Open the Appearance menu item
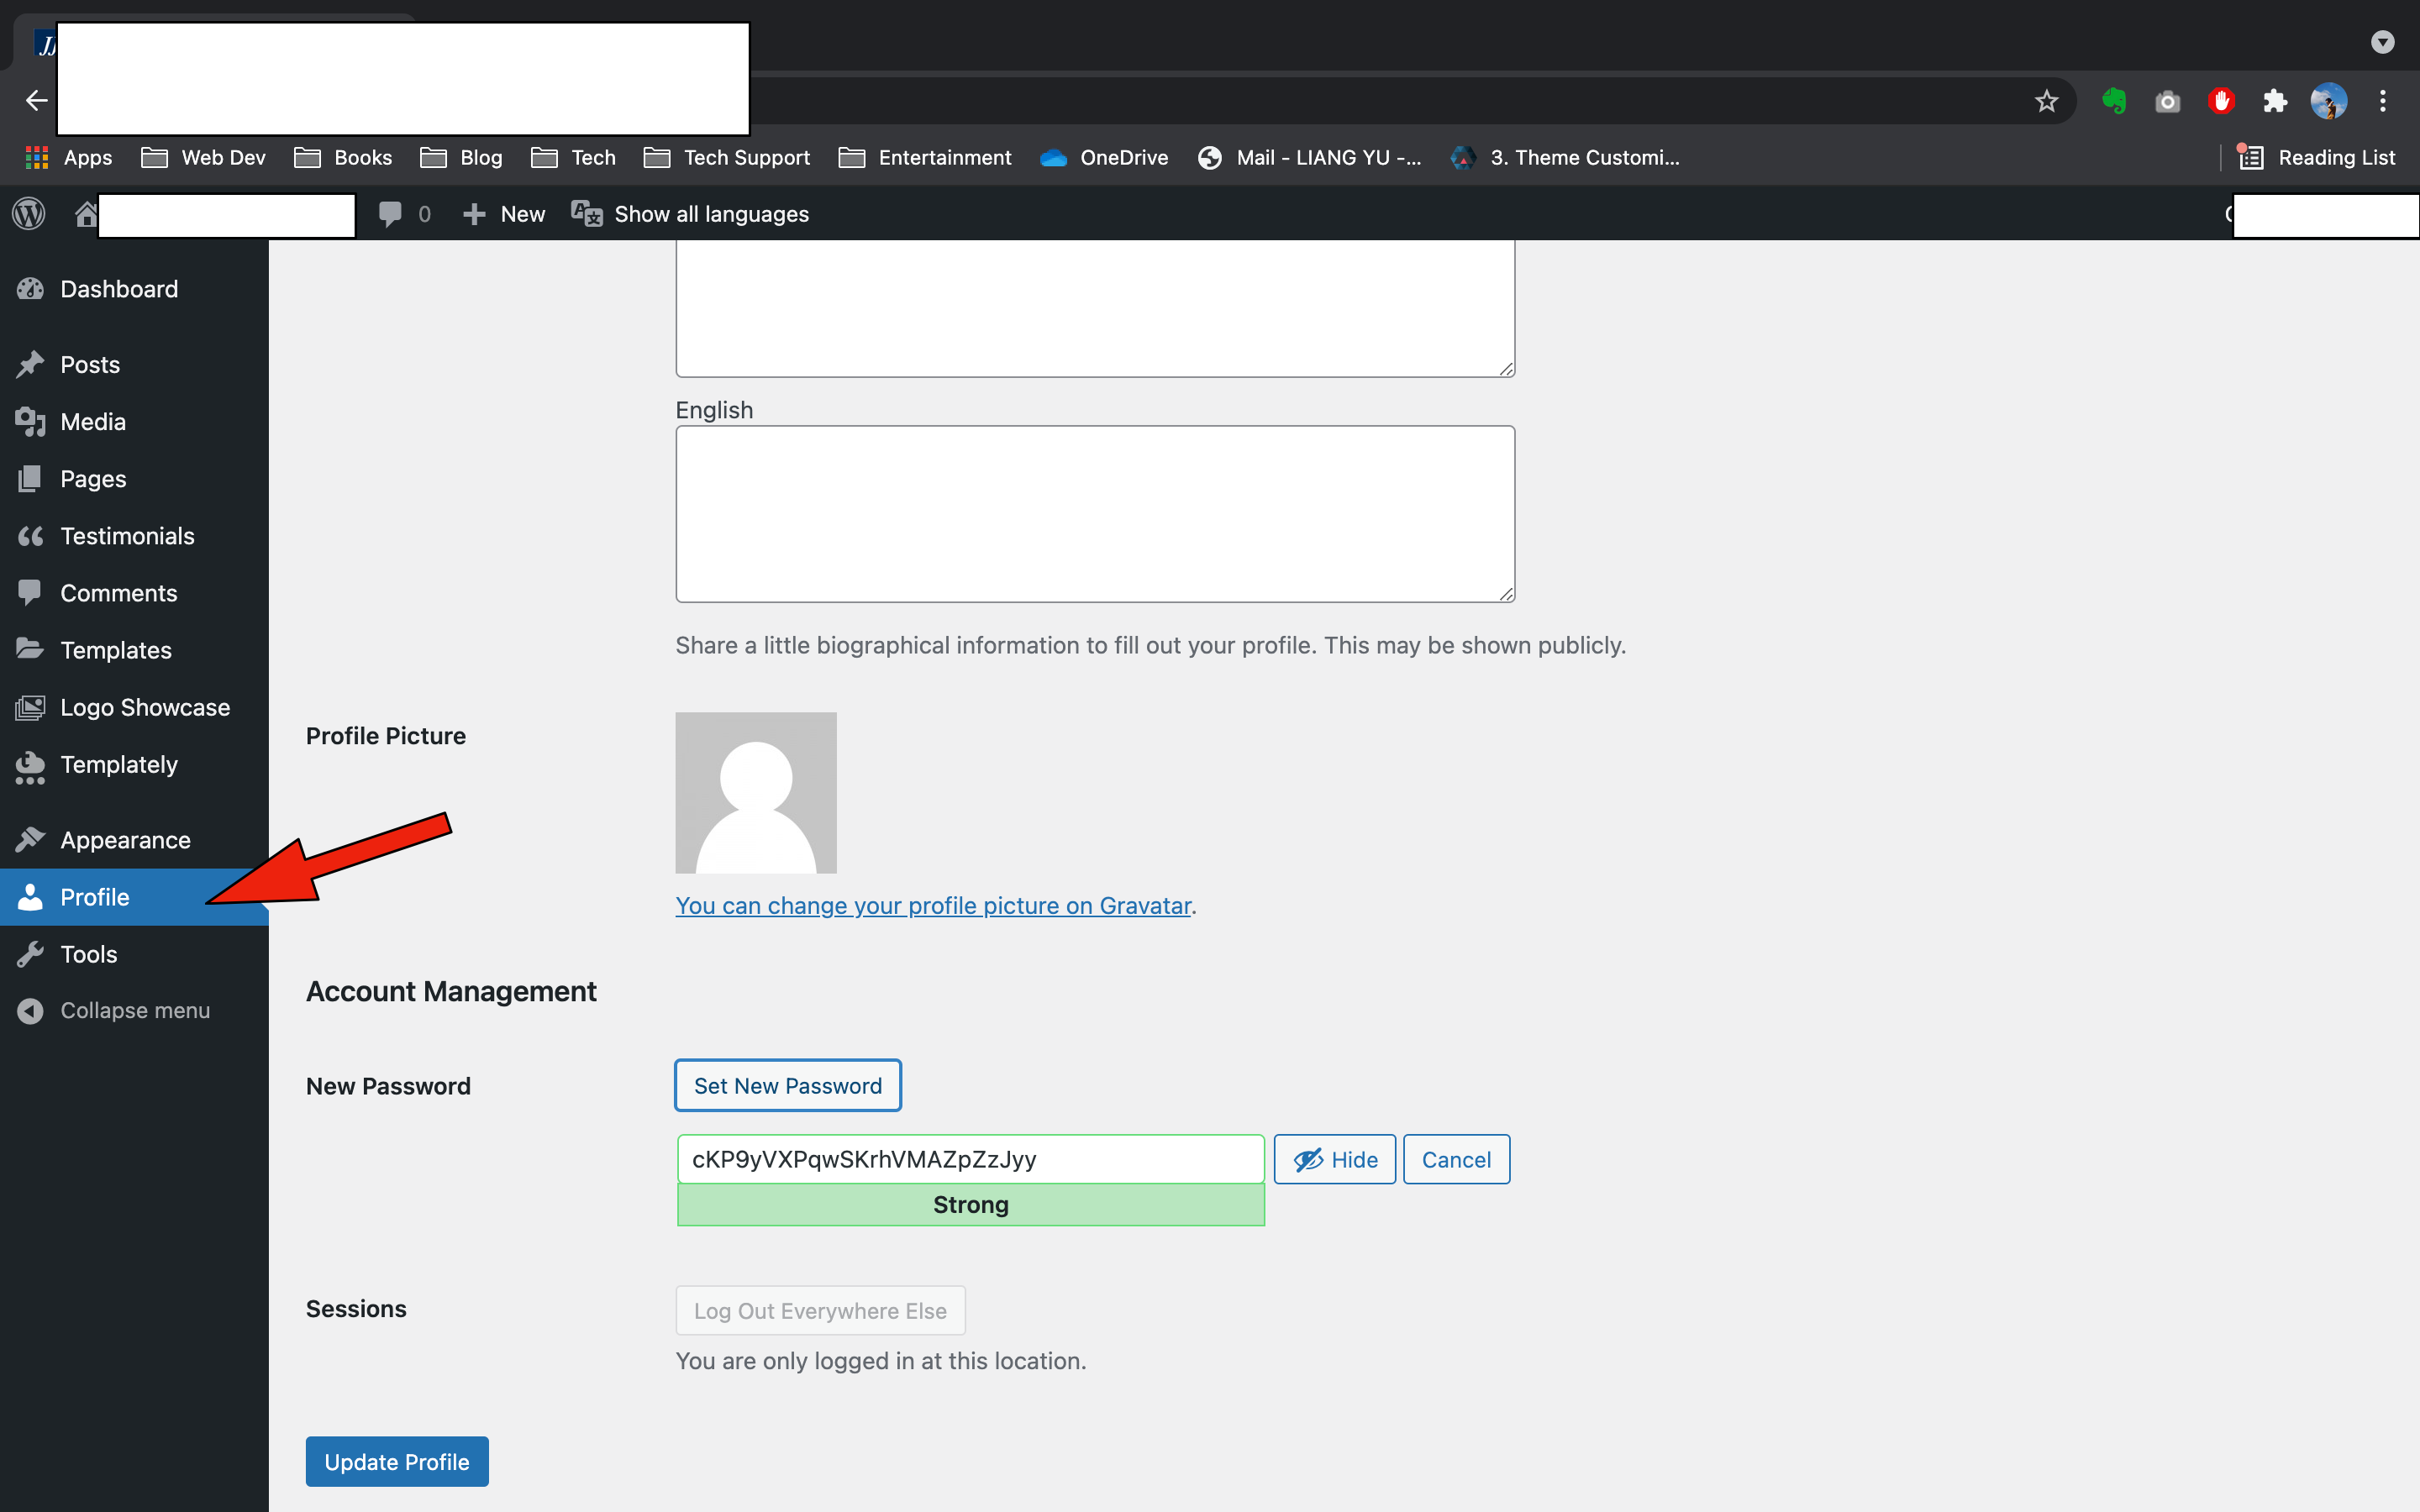Screen dimensions: 2420x1512 click(x=125, y=840)
